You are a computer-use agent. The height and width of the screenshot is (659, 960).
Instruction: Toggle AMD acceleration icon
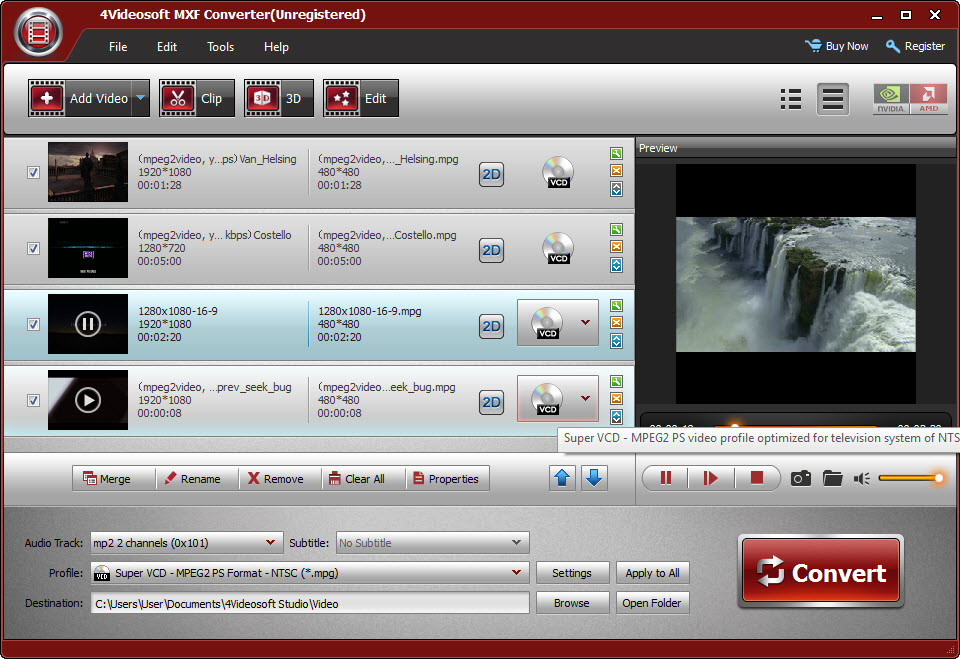pyautogui.click(x=928, y=99)
